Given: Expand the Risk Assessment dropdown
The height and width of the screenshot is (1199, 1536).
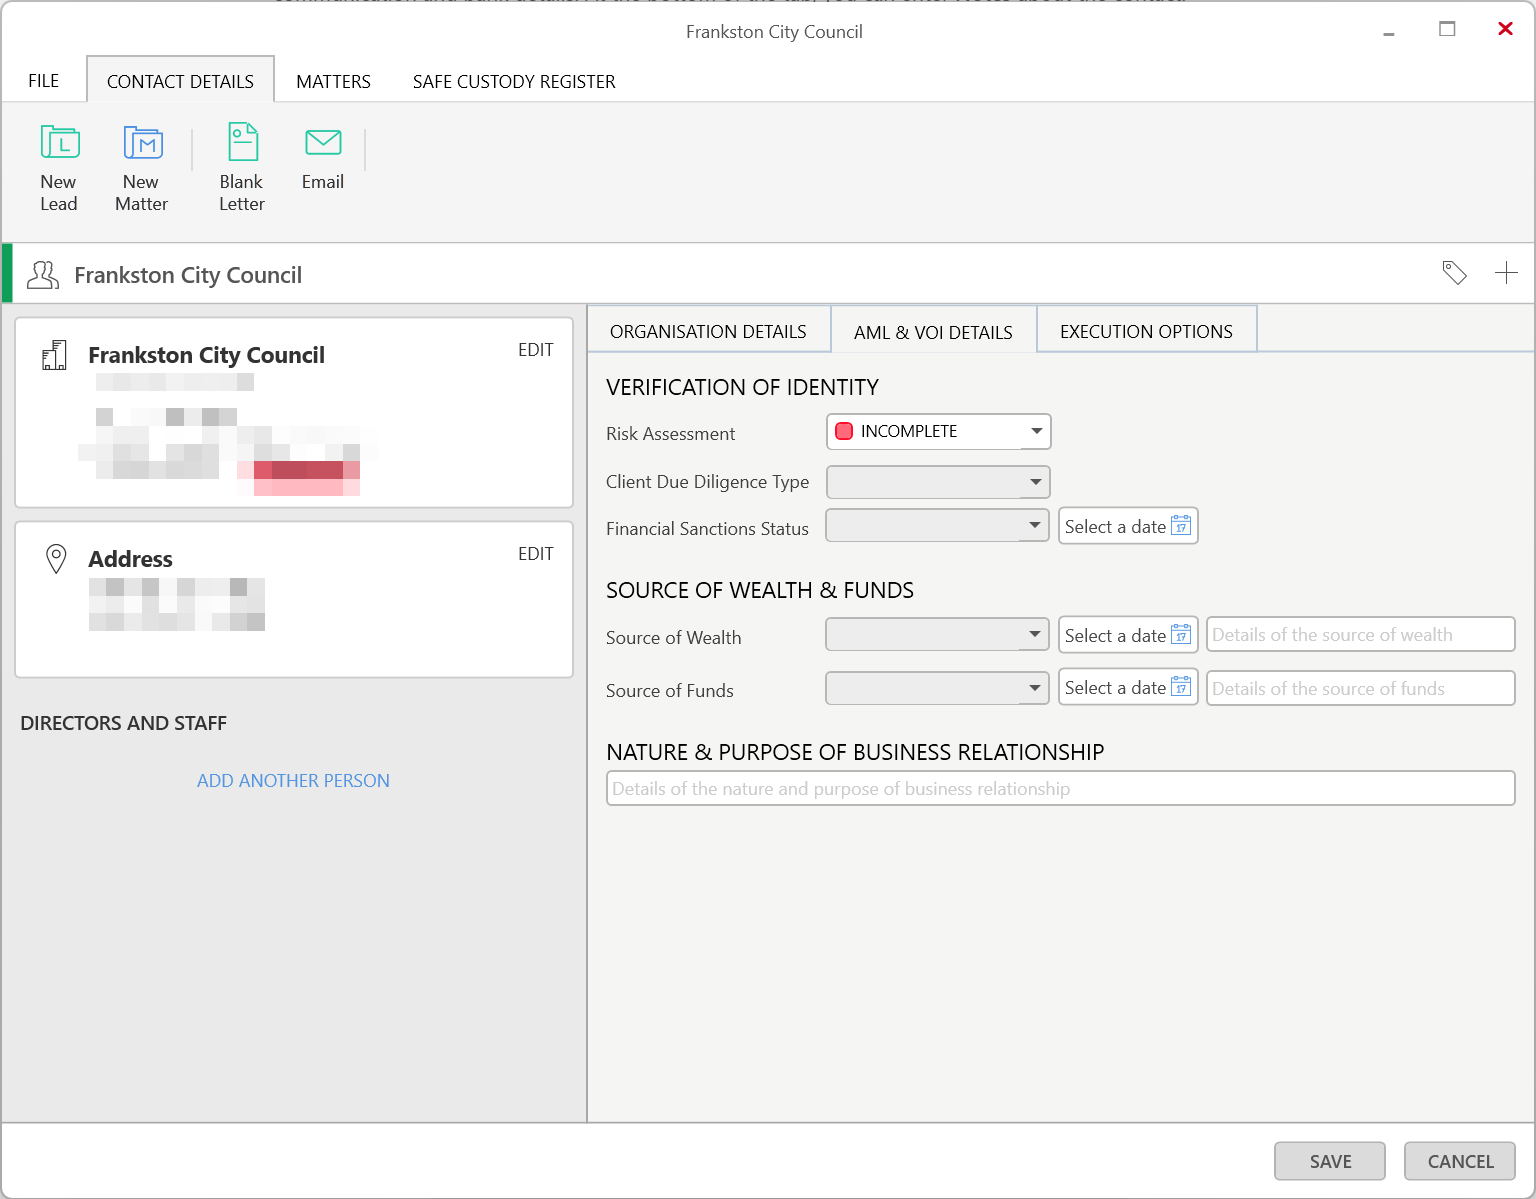Looking at the screenshot, I should coord(1036,432).
